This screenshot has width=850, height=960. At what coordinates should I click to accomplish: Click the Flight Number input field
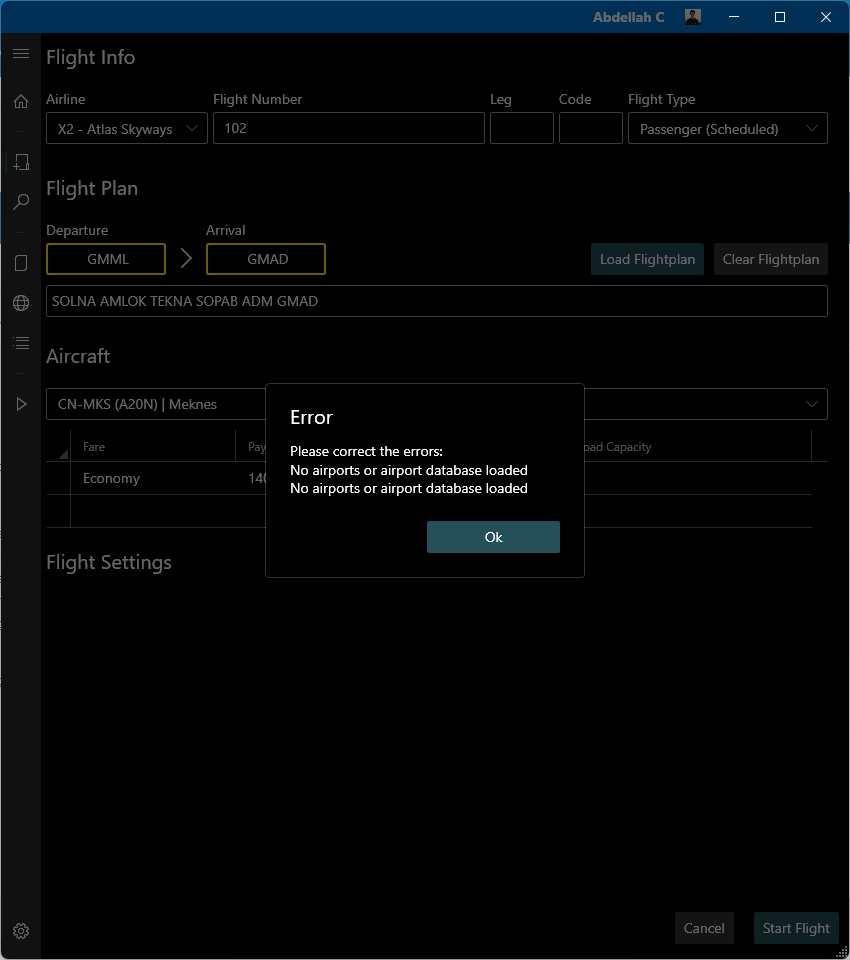click(x=348, y=129)
